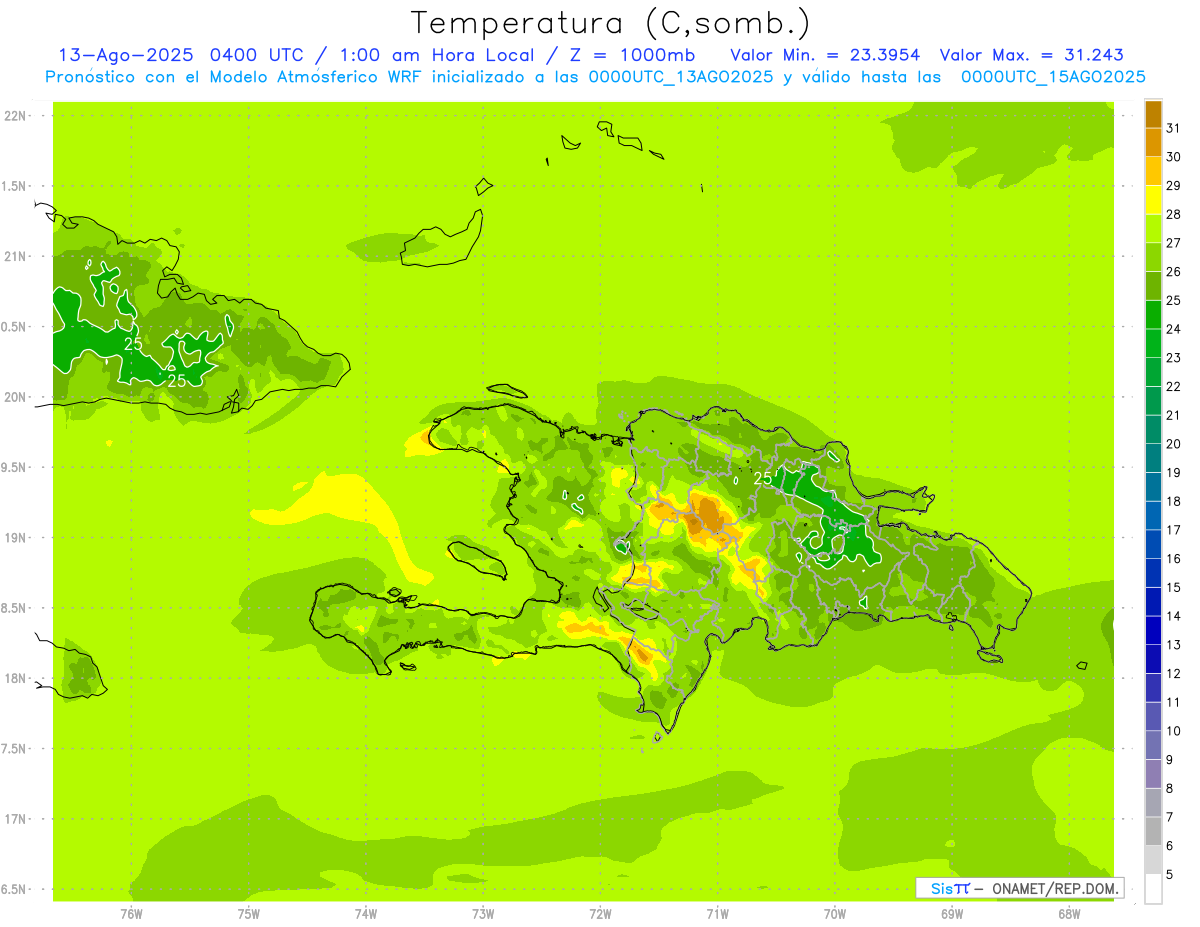
Task: Pick the yellow colorbar segment between 28 and 29
Action: coord(1153,200)
